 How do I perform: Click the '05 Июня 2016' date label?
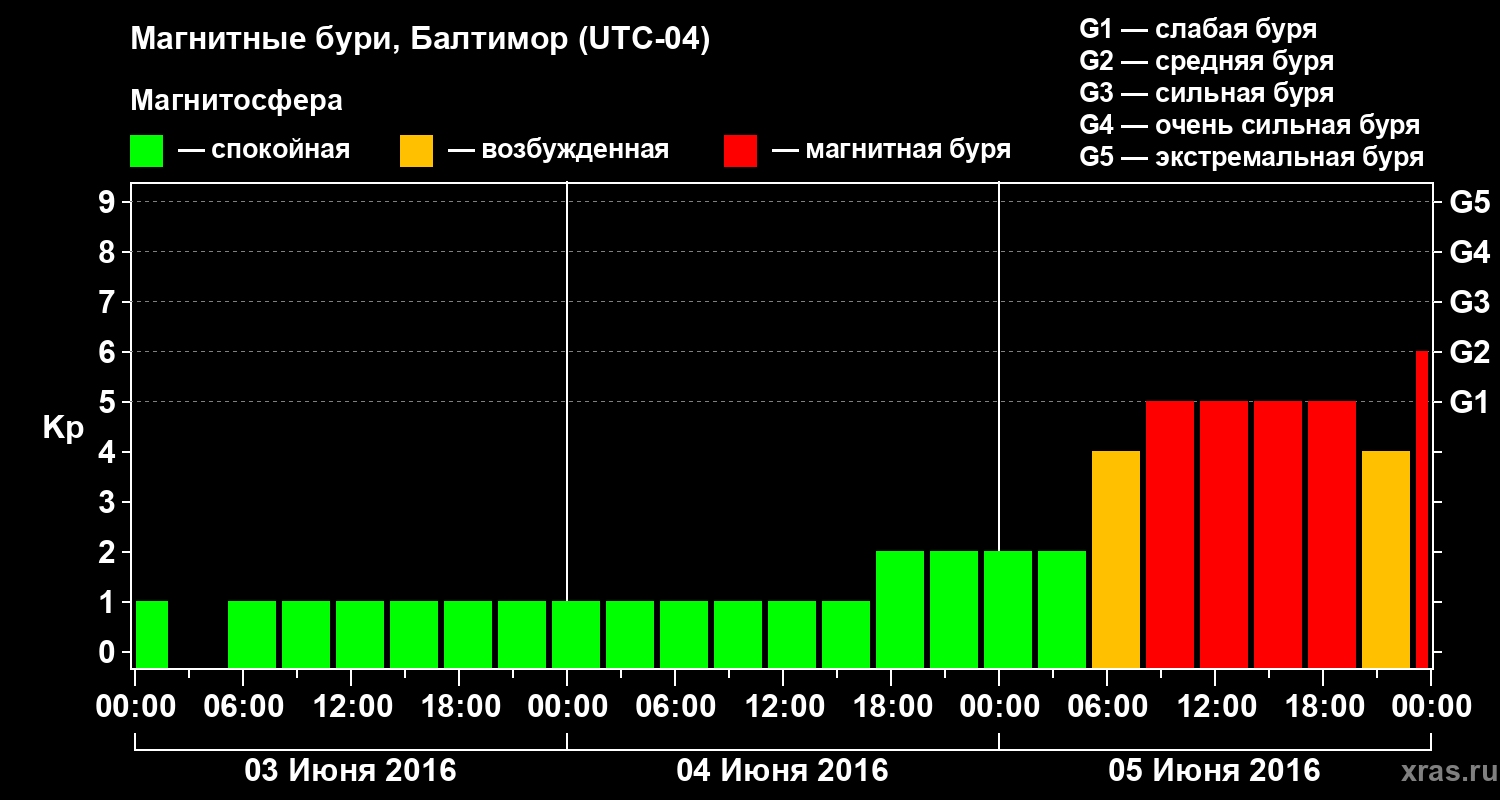(x=1215, y=771)
